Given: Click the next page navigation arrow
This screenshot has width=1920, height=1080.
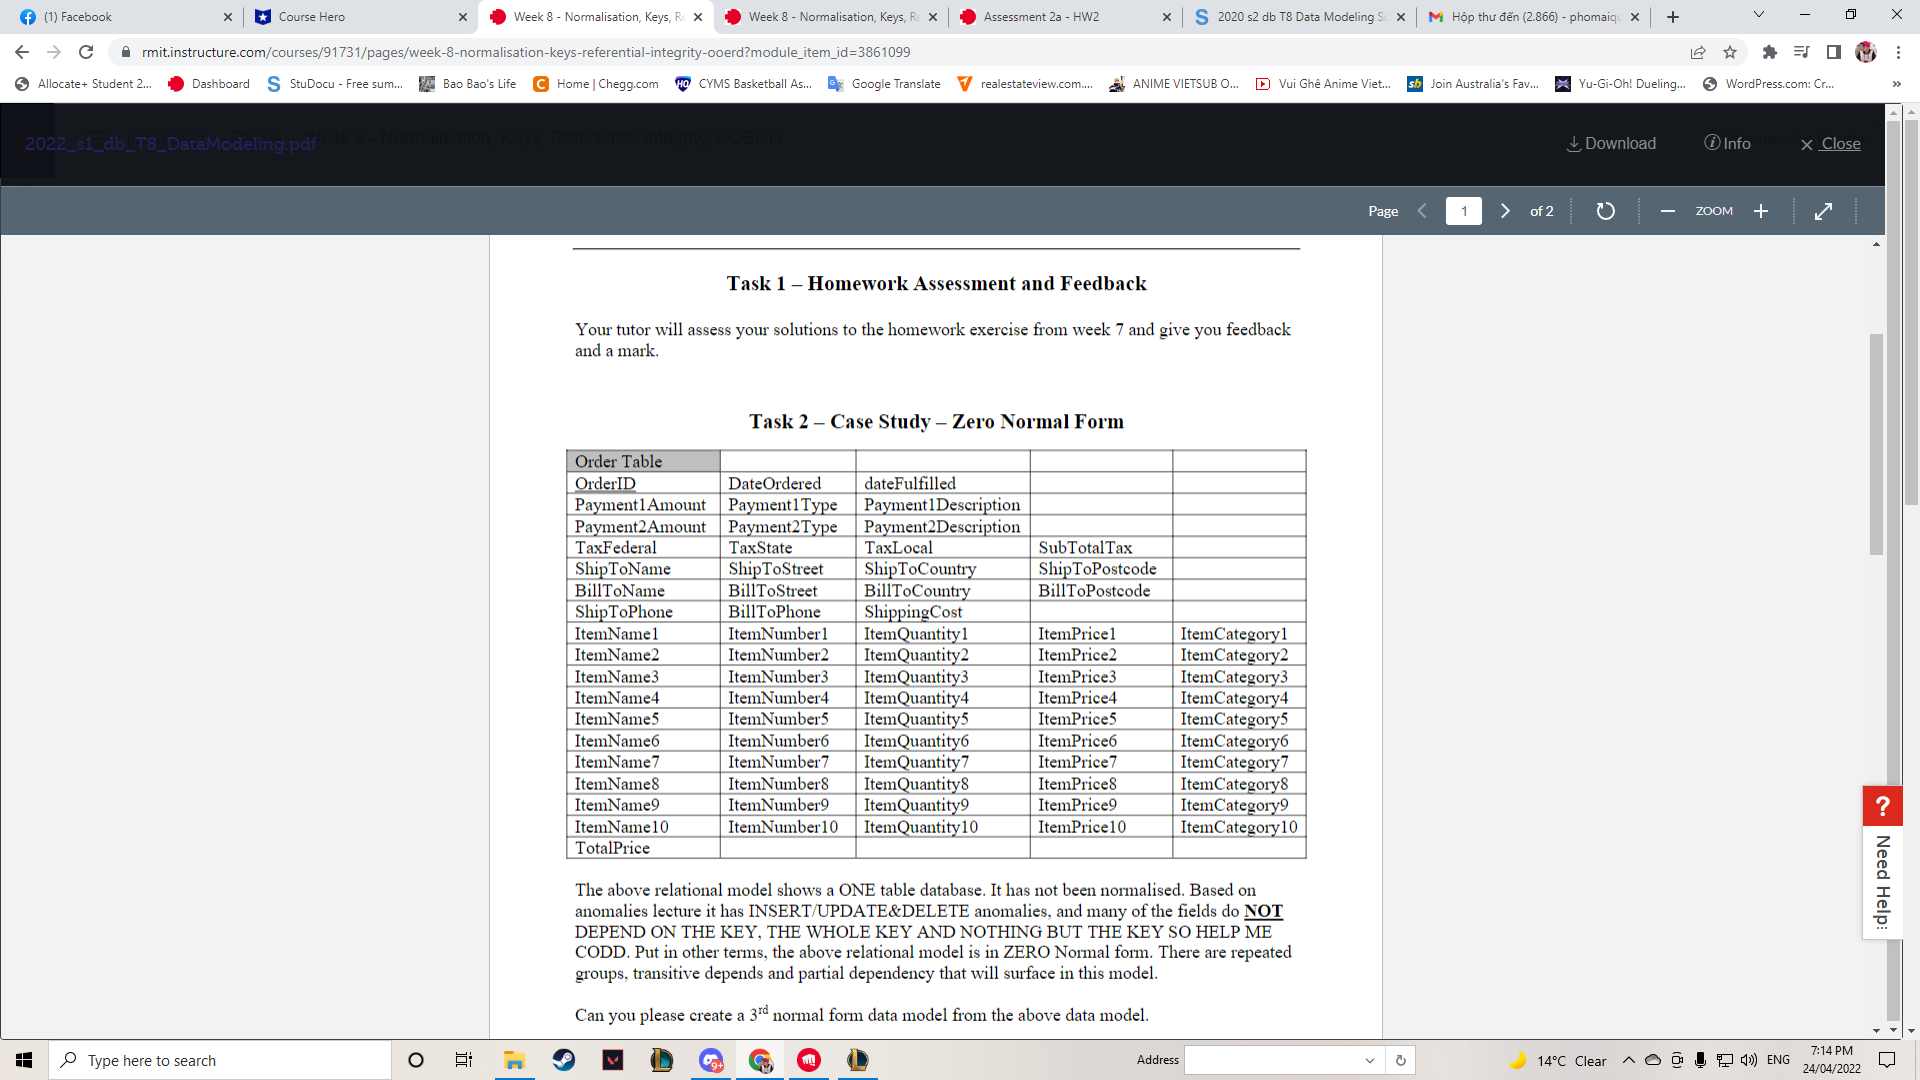Looking at the screenshot, I should point(1505,211).
